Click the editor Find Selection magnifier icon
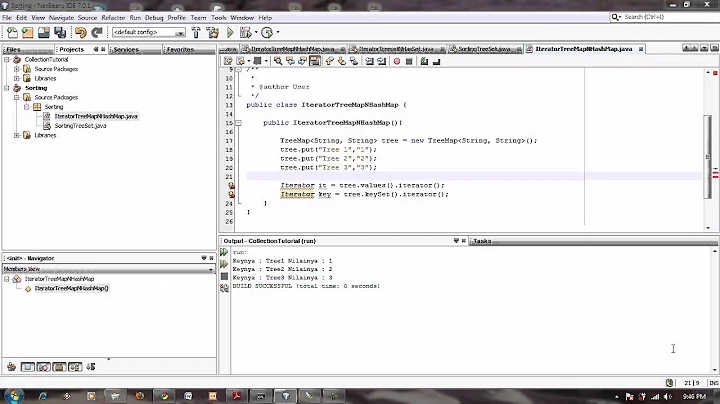This screenshot has height=404, width=720. [278, 61]
